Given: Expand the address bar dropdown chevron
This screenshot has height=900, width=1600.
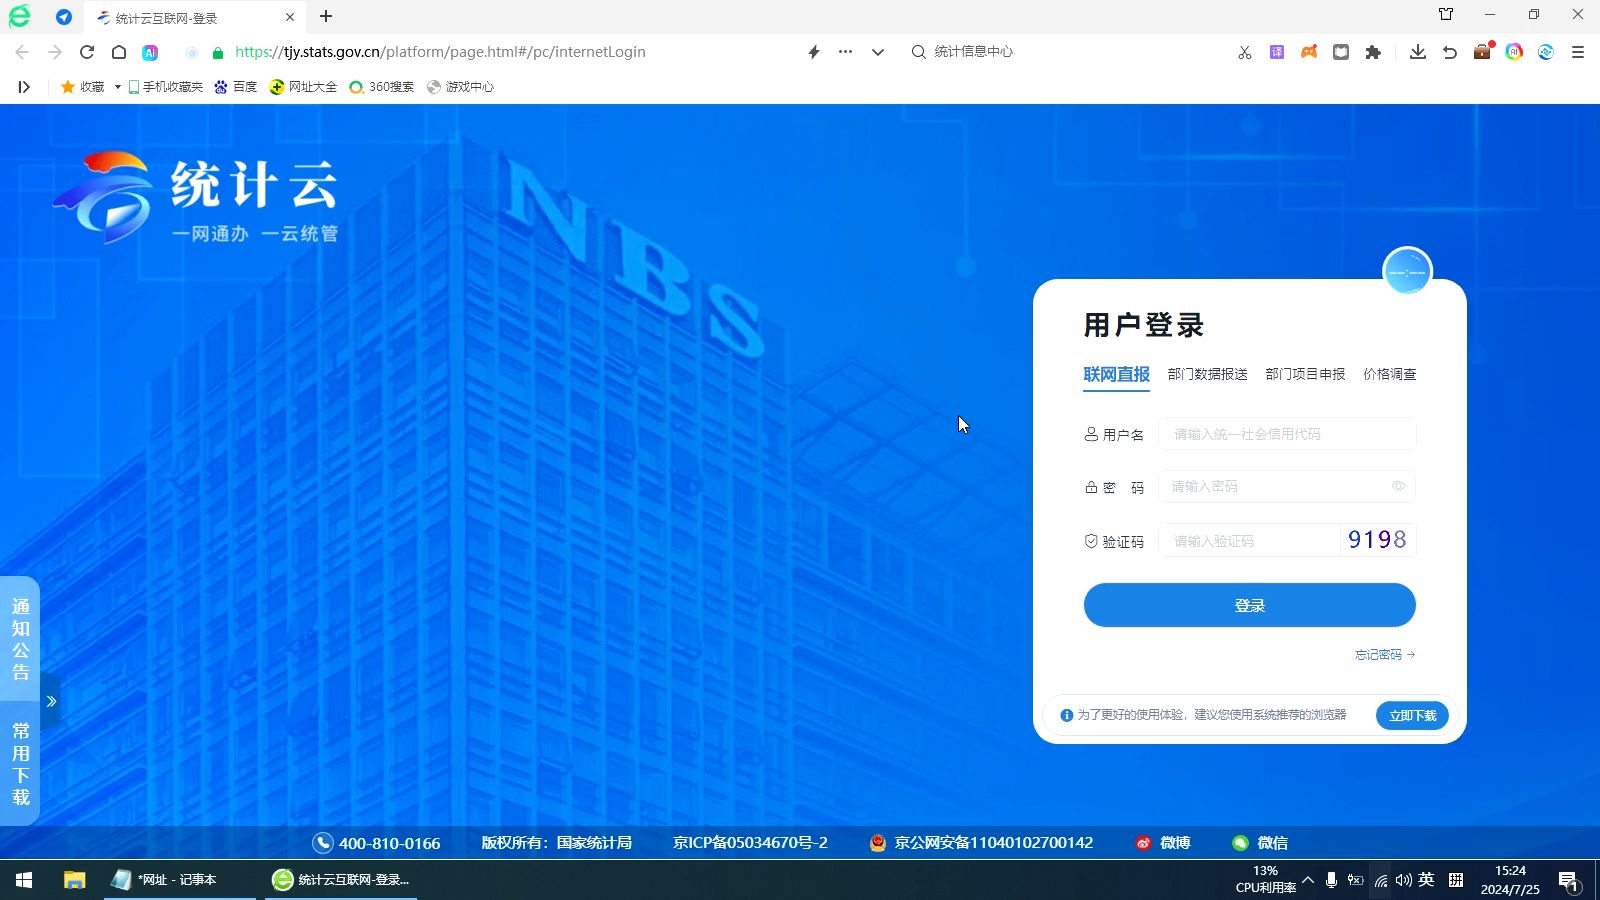Looking at the screenshot, I should pos(878,52).
